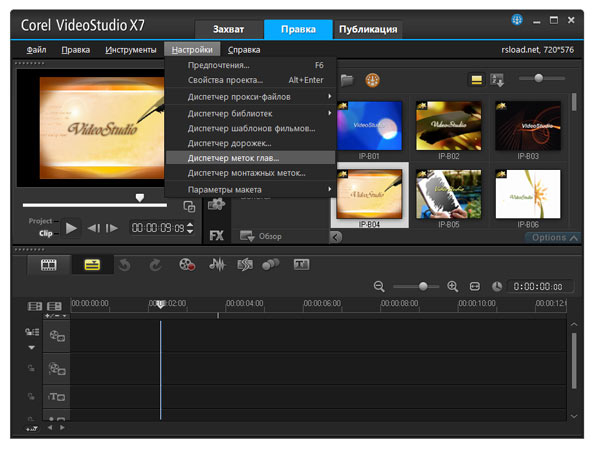Expand Диспетчер библиотек submenu
The width and height of the screenshot is (600, 454).
pyautogui.click(x=250, y=113)
